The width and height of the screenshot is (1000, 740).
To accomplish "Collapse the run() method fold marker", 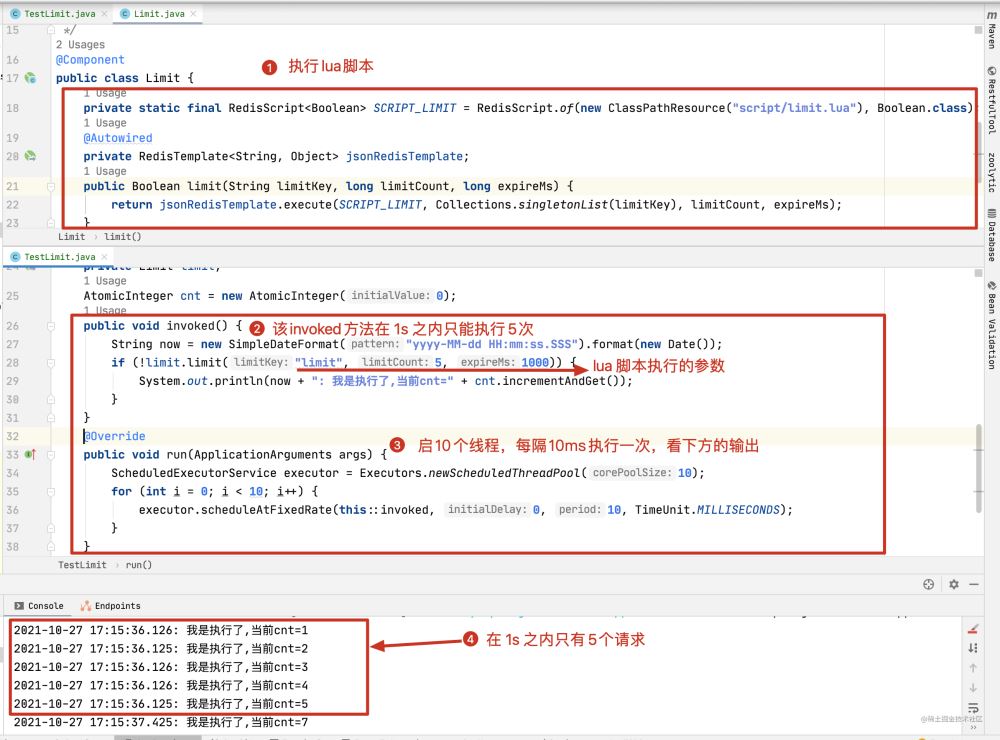I will coord(51,455).
